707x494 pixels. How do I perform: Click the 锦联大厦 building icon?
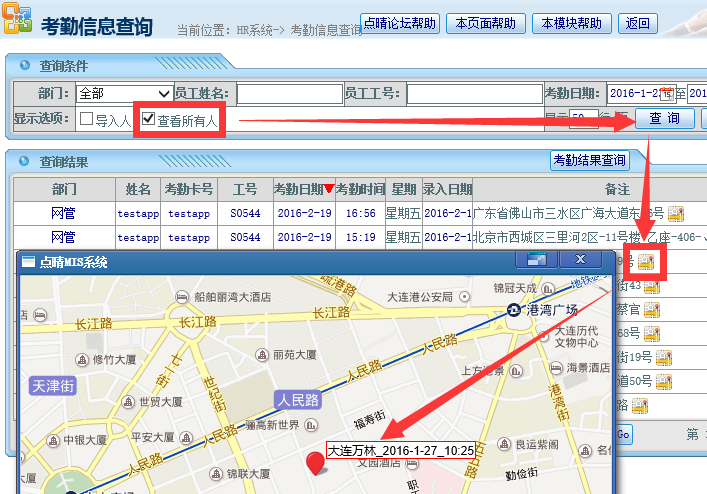[x=216, y=474]
